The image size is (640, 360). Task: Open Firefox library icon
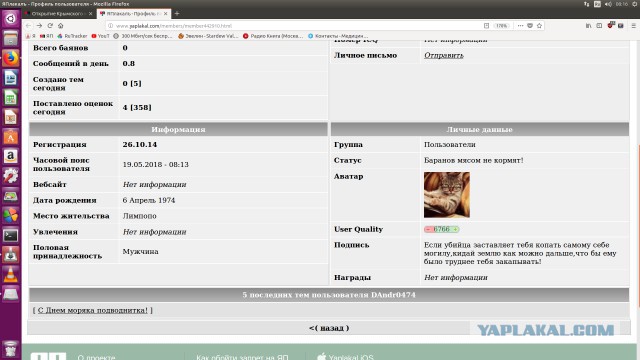[x=589, y=26]
